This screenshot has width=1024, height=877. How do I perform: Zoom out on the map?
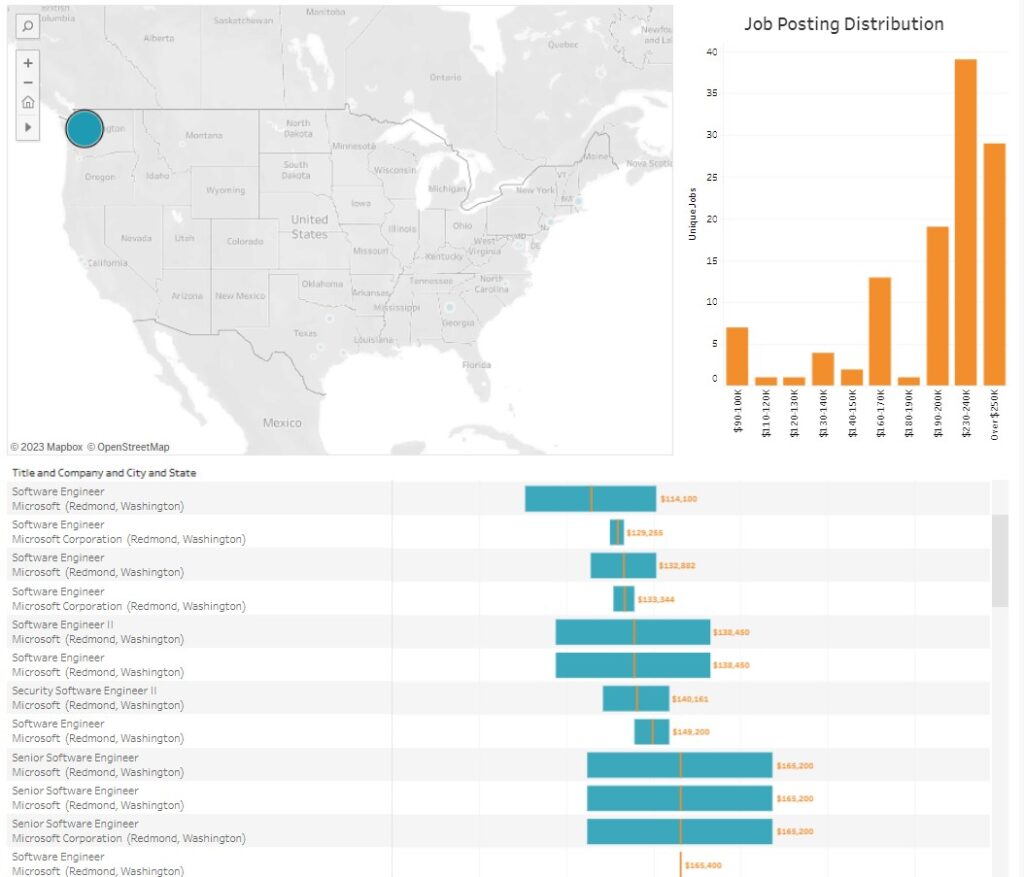pyautogui.click(x=27, y=82)
